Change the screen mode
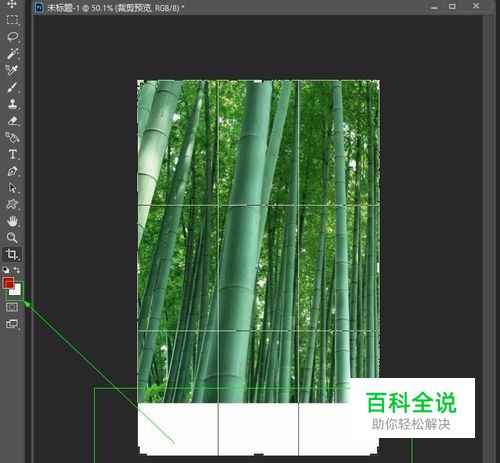Viewport: 500px width, 463px height. point(12,323)
